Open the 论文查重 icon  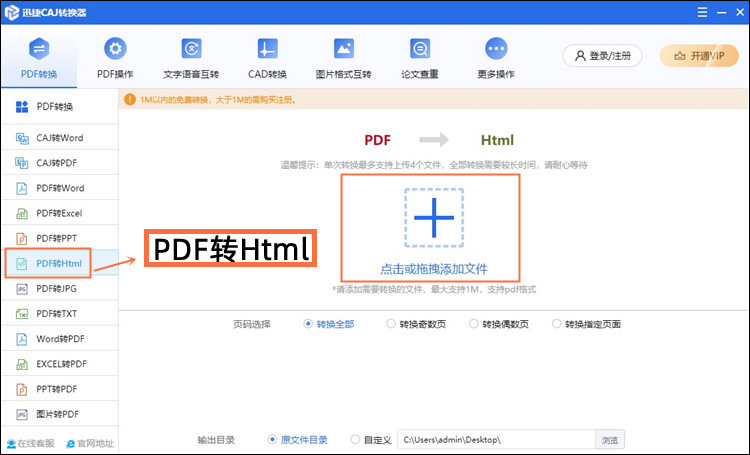[x=420, y=49]
